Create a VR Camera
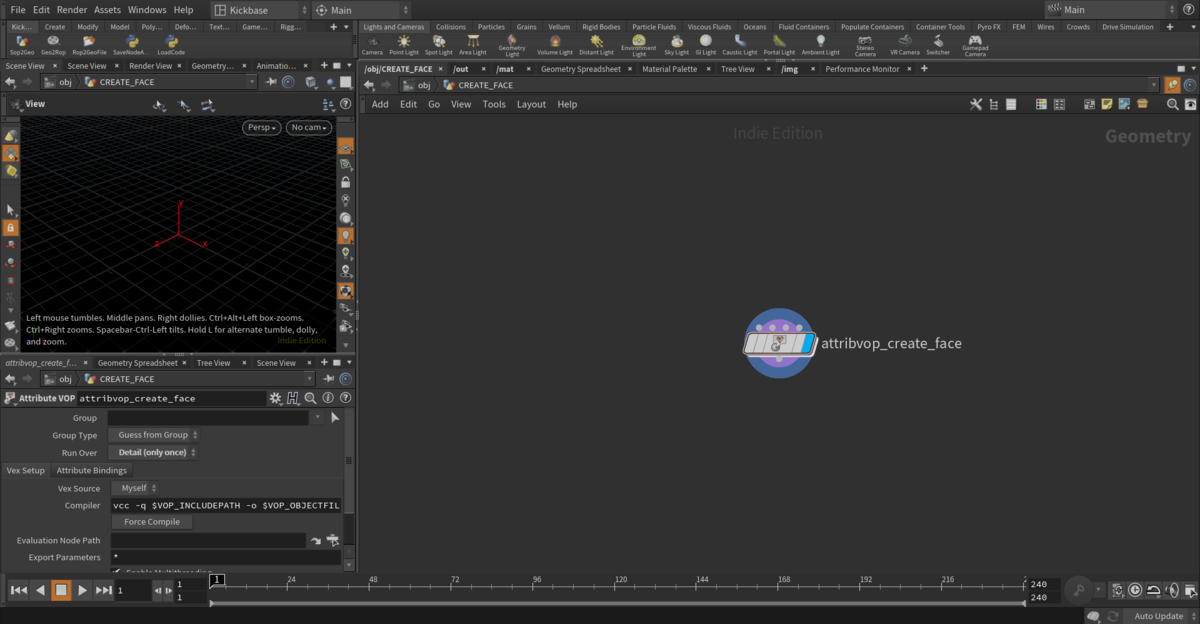 pos(905,45)
